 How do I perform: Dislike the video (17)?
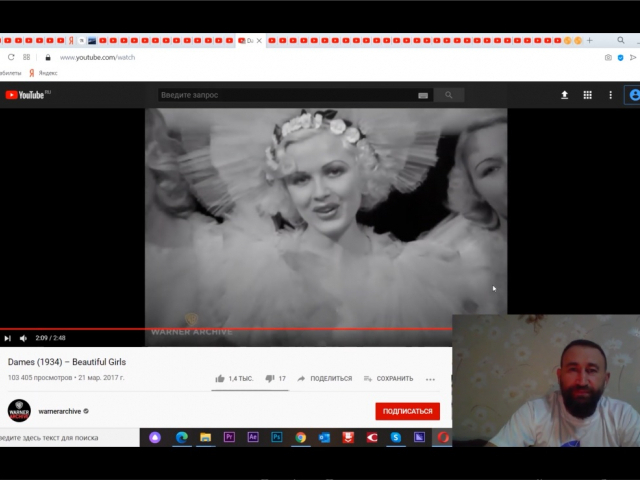tap(276, 379)
